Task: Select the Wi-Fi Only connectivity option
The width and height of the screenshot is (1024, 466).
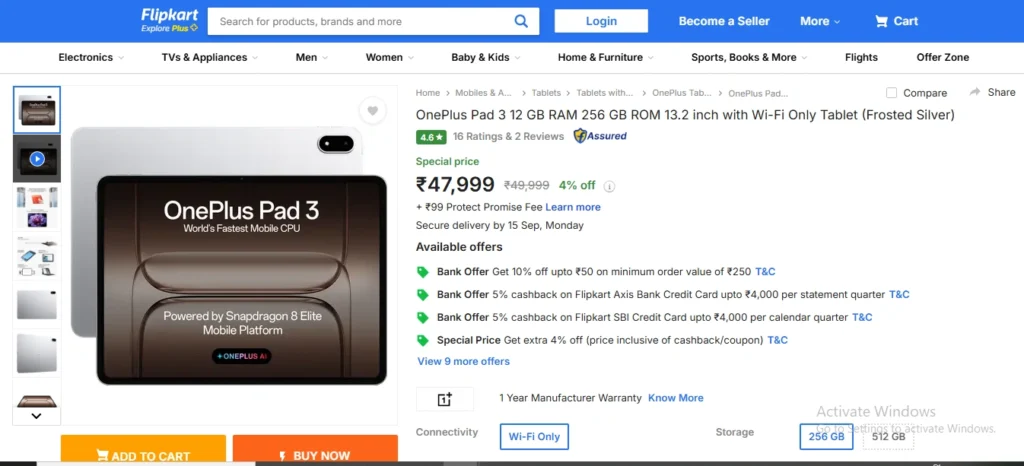Action: pyautogui.click(x=534, y=437)
